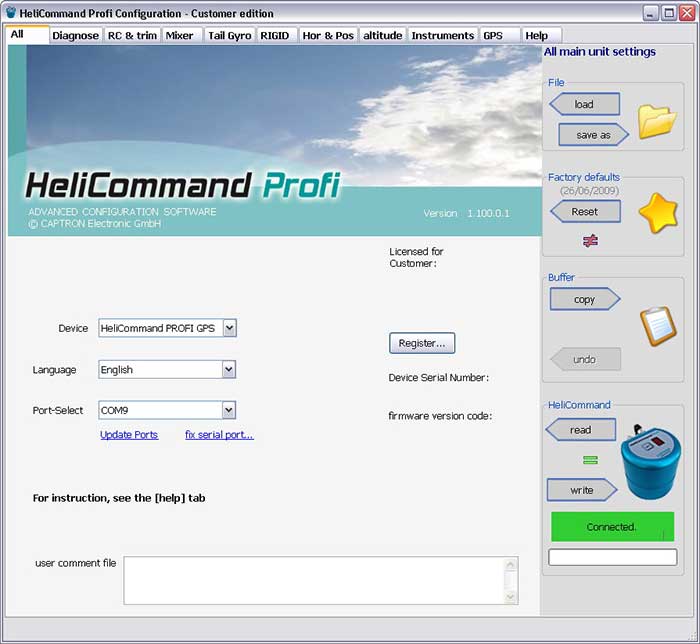
Task: Click the blue HeliCommand device image
Action: point(651,462)
